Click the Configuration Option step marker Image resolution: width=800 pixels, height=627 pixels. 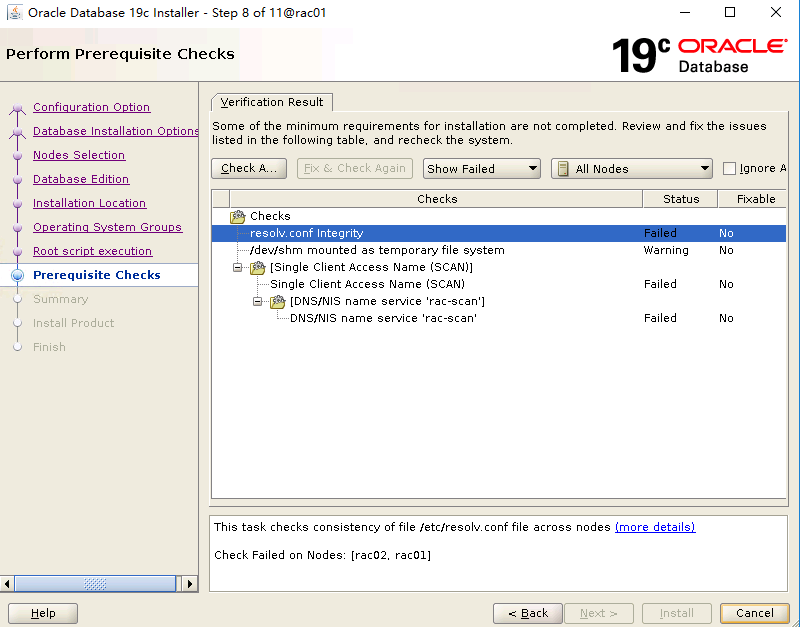[17, 108]
